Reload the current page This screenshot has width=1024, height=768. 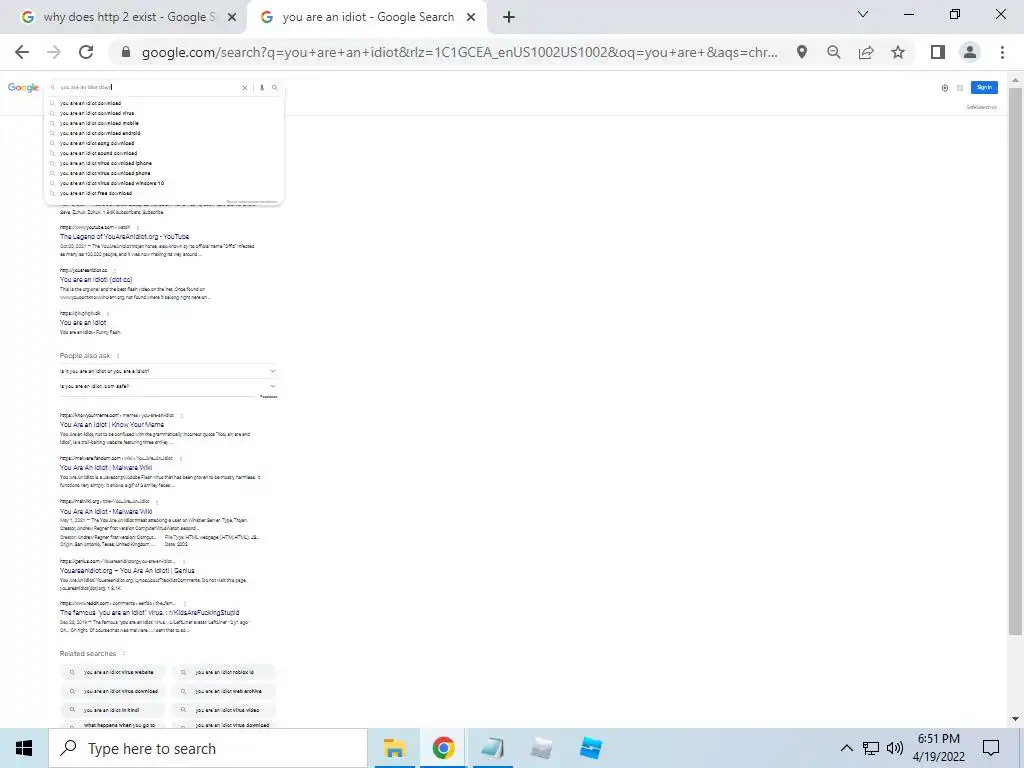[x=86, y=52]
